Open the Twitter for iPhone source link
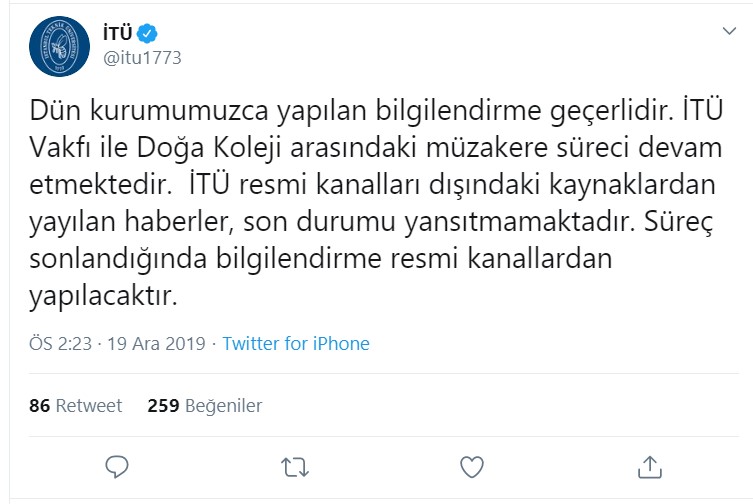The height and width of the screenshot is (504, 753). pyautogui.click(x=296, y=343)
